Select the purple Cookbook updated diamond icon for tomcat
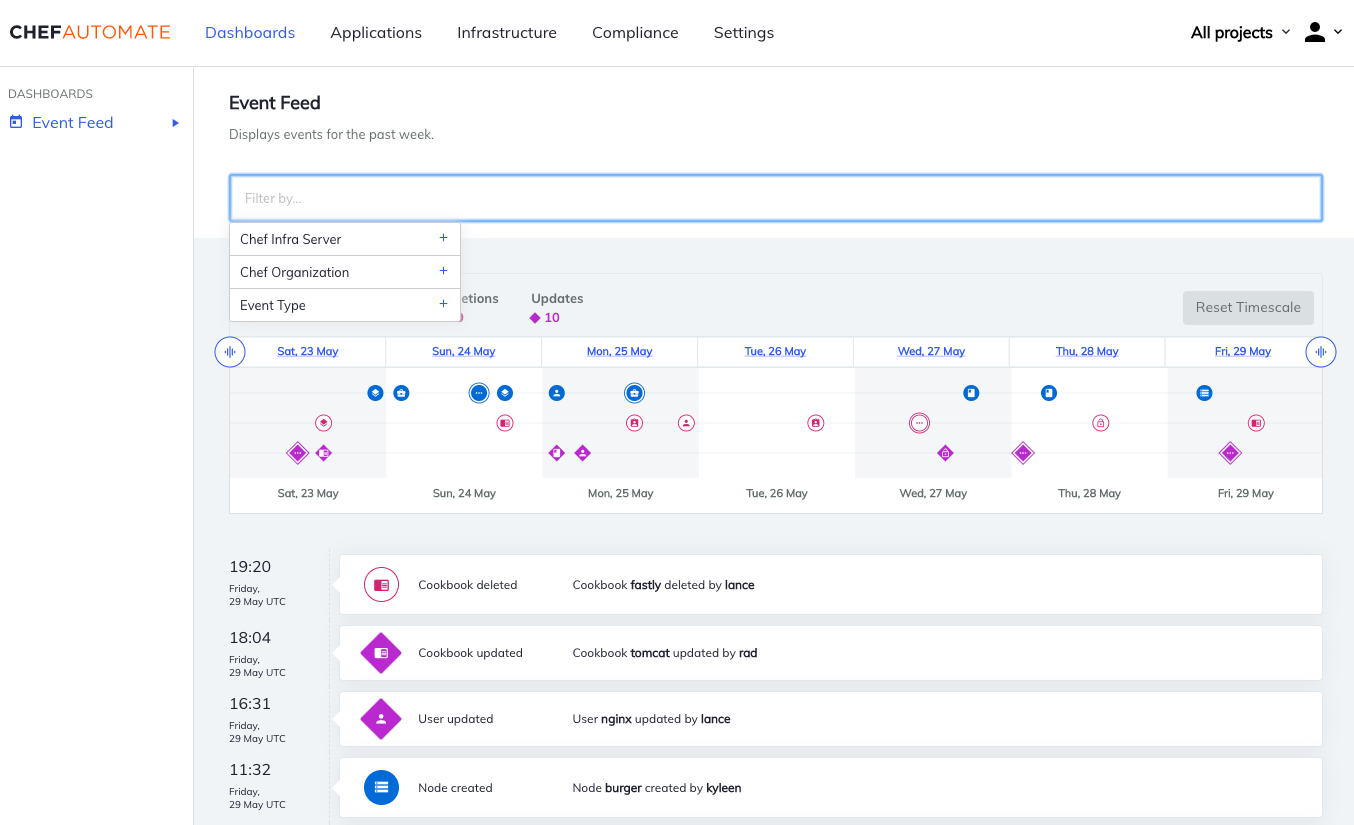Screen dimensions: 1354x825 381,653
